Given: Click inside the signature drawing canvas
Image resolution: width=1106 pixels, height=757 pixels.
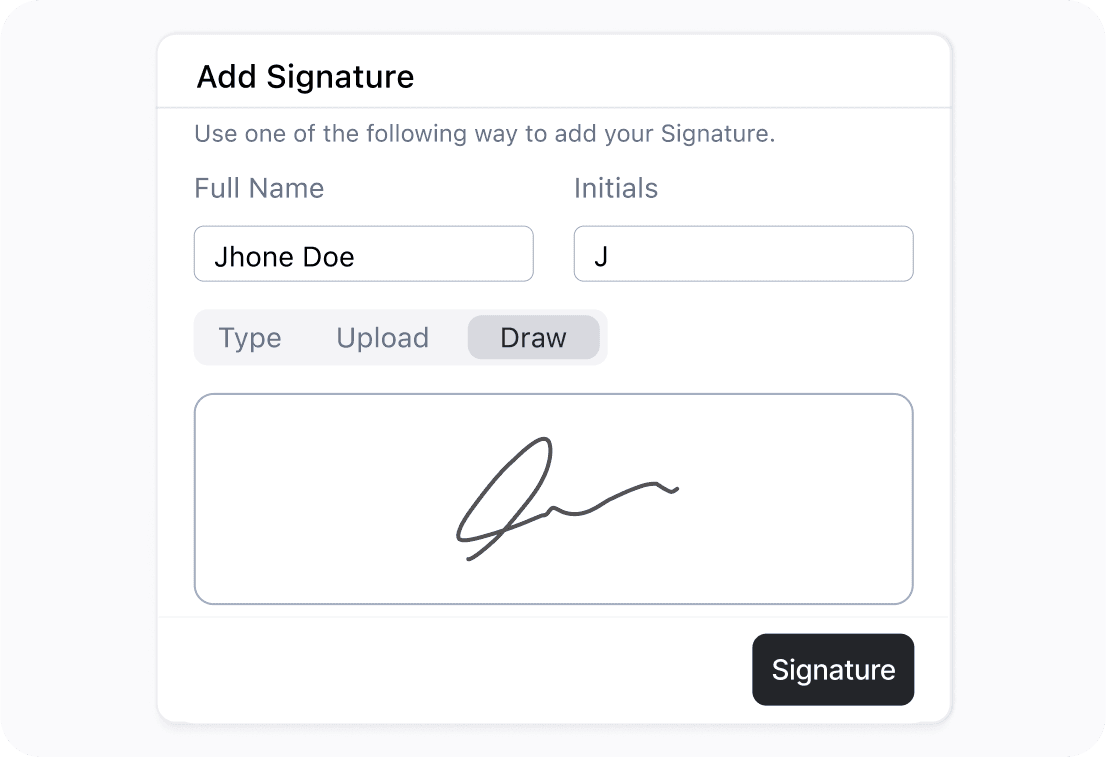Looking at the screenshot, I should 553,499.
